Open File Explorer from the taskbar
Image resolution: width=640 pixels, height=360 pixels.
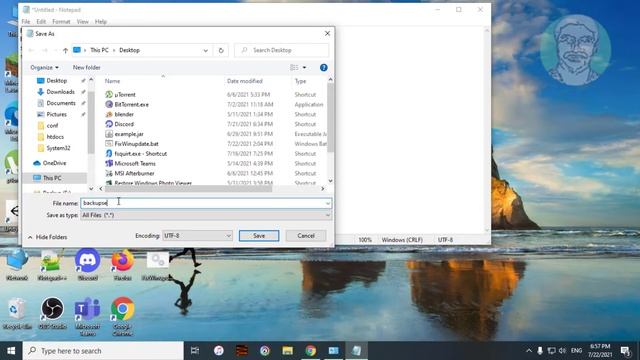[287, 351]
